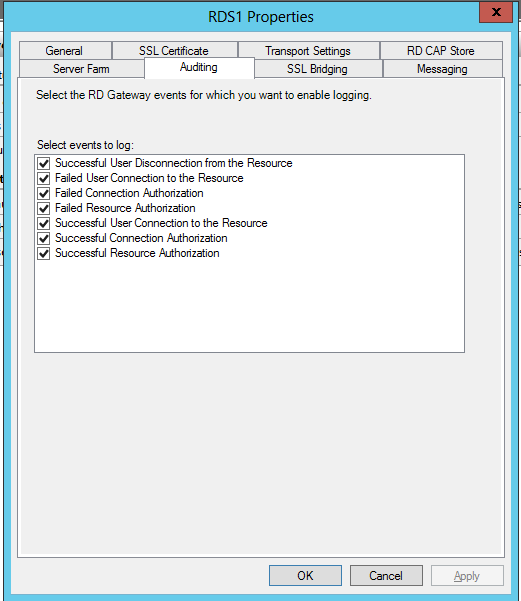Open the Server Farm tab
The height and width of the screenshot is (601, 521).
tap(81, 69)
